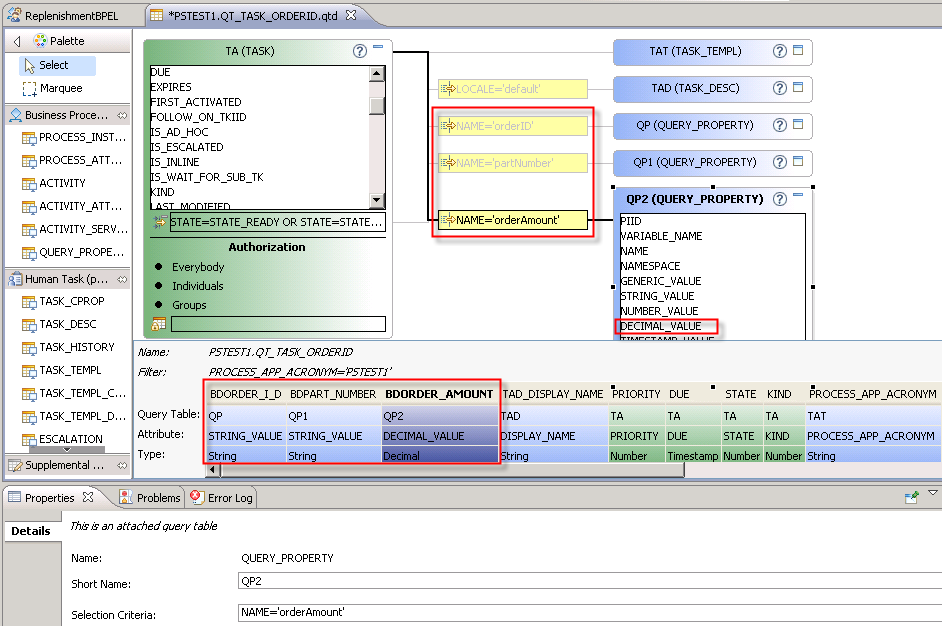Open the Properties view menu arrow
942x626 pixels.
tap(932, 493)
